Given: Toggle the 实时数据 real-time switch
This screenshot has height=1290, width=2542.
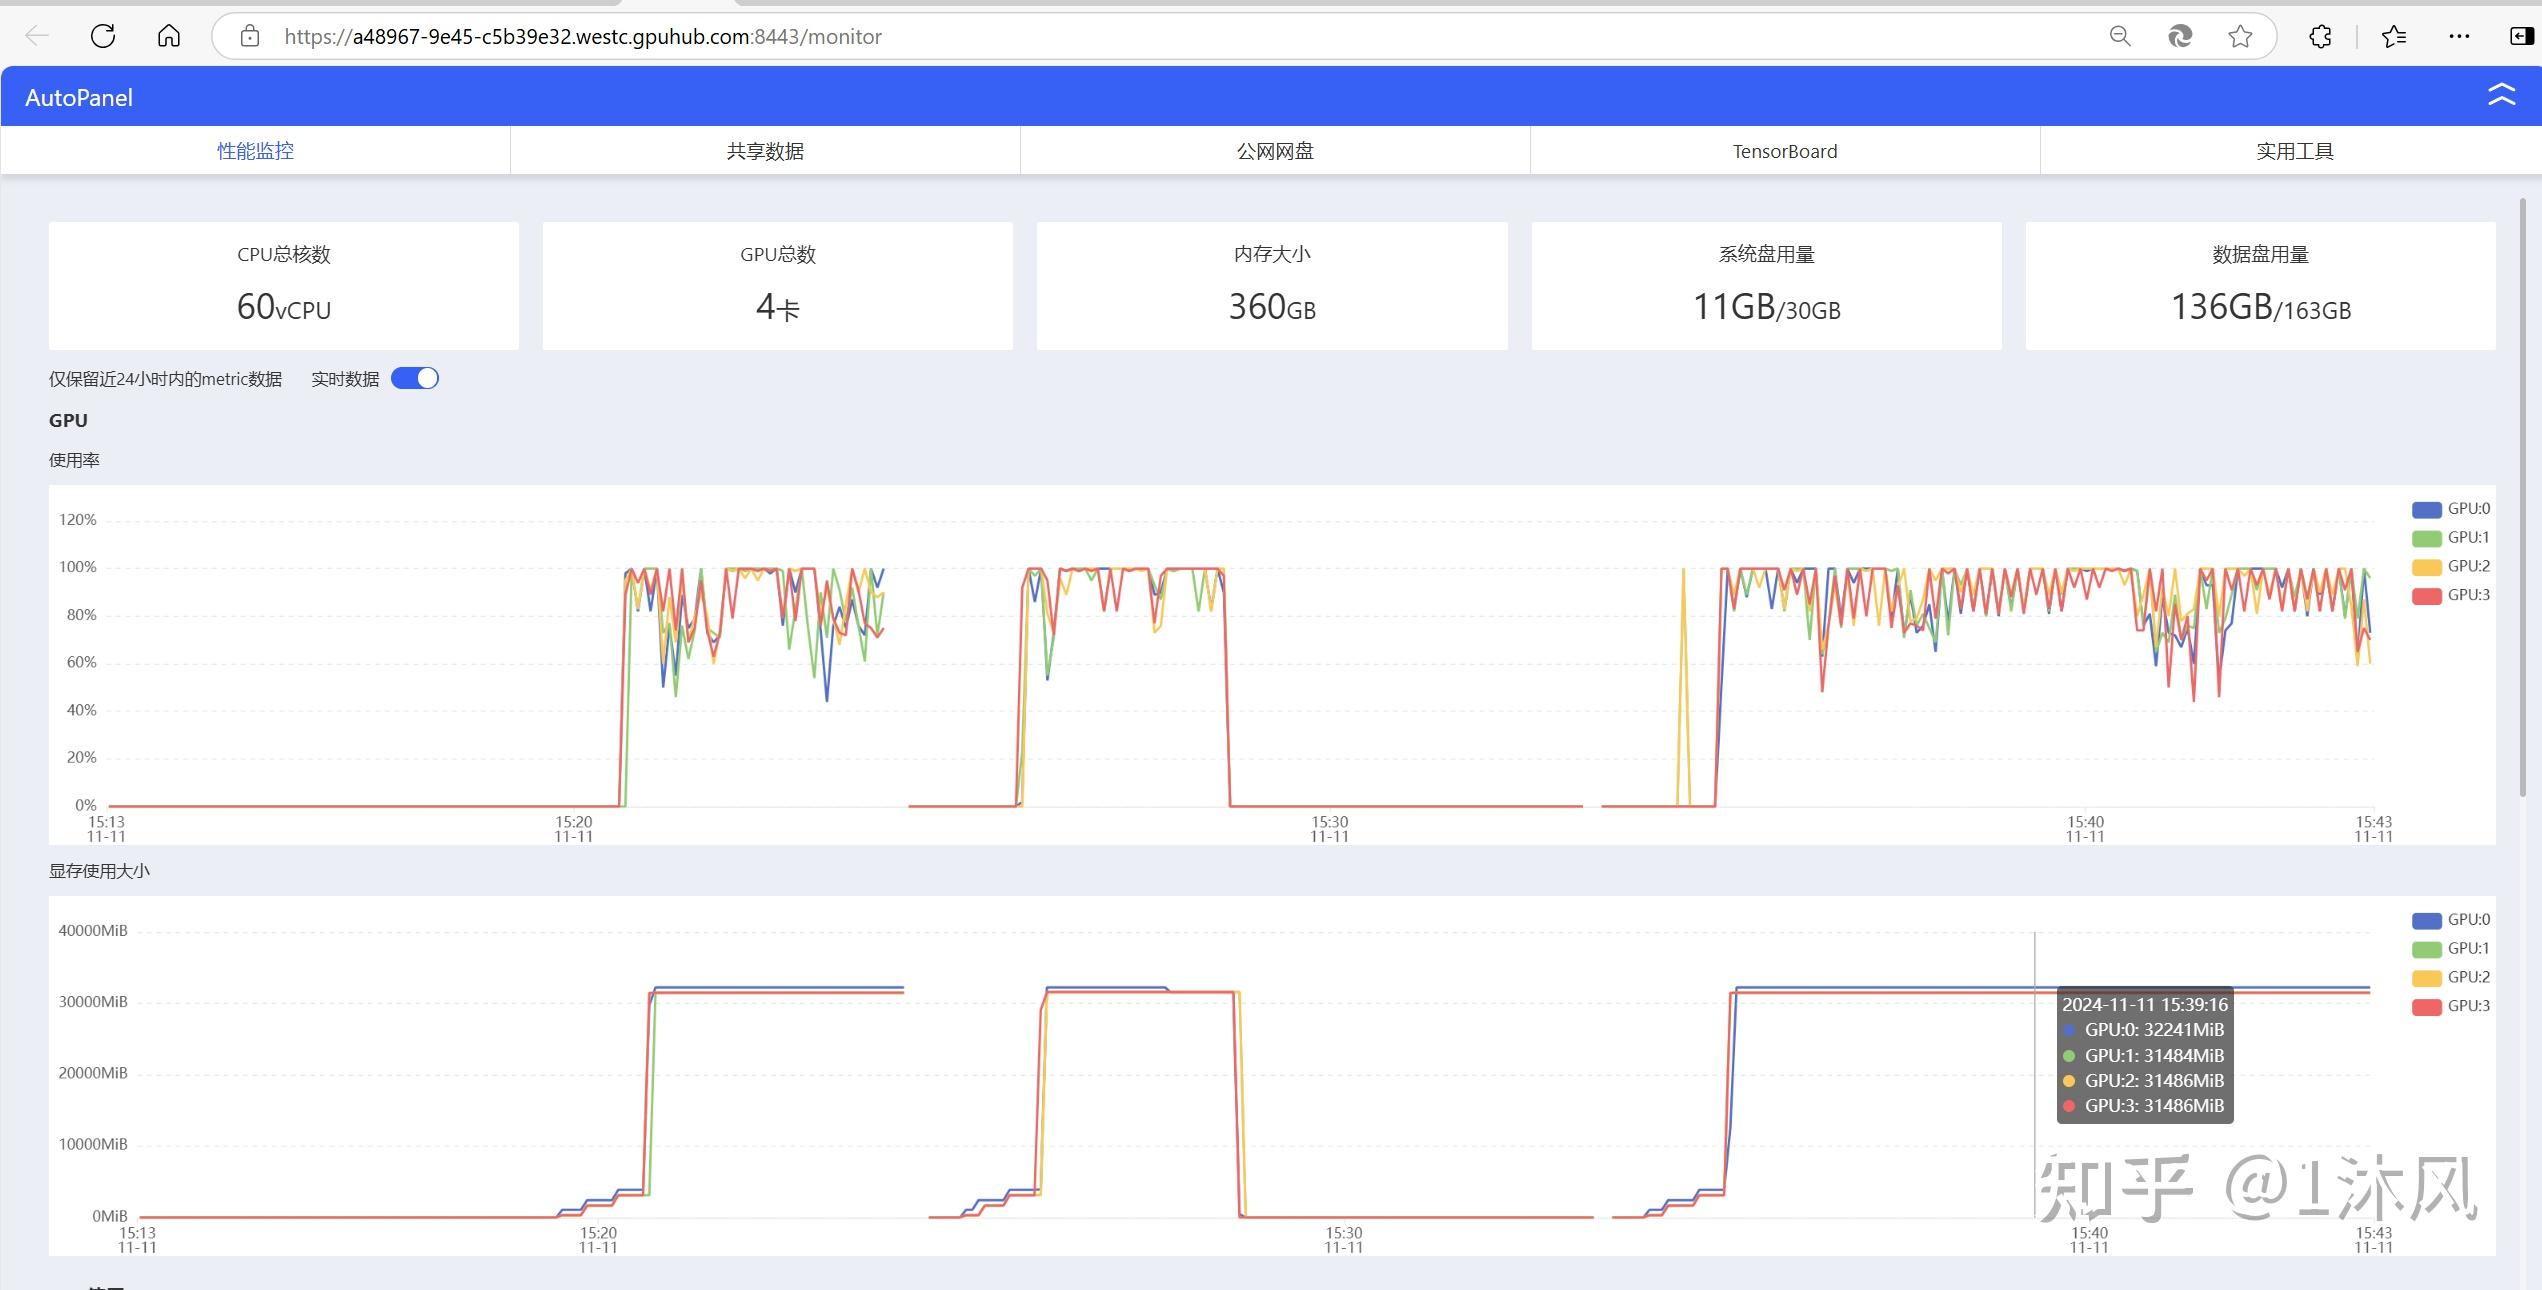Looking at the screenshot, I should pyautogui.click(x=415, y=379).
